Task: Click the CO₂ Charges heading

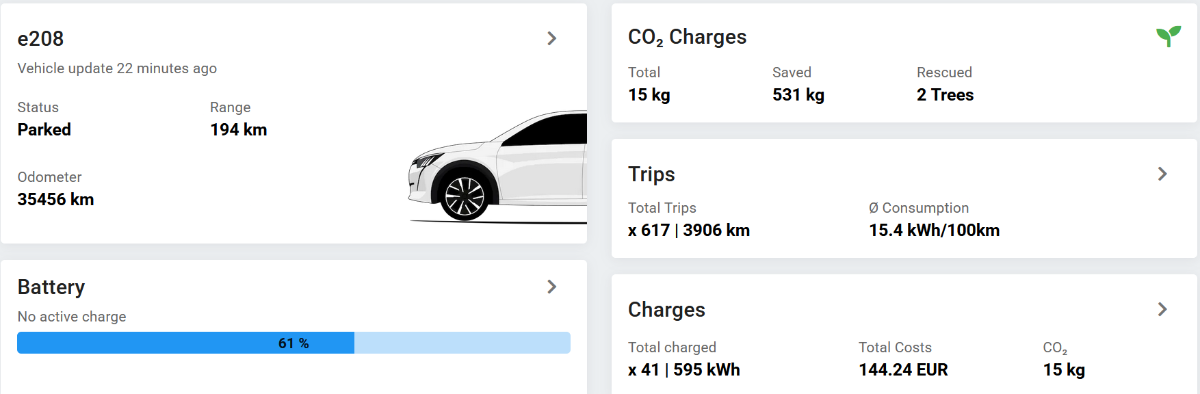Action: 687,37
